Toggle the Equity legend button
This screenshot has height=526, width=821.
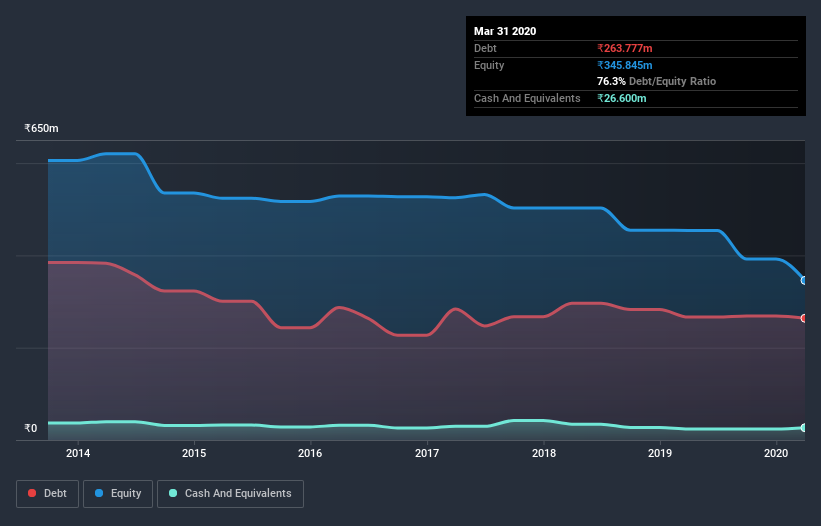click(x=118, y=494)
